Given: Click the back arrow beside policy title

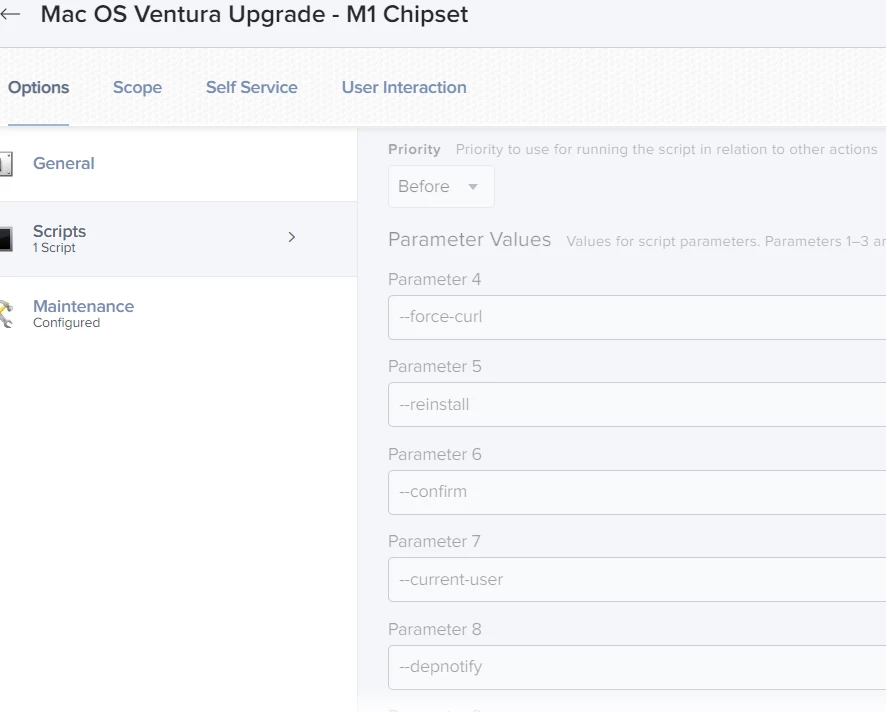Looking at the screenshot, I should pos(10,14).
